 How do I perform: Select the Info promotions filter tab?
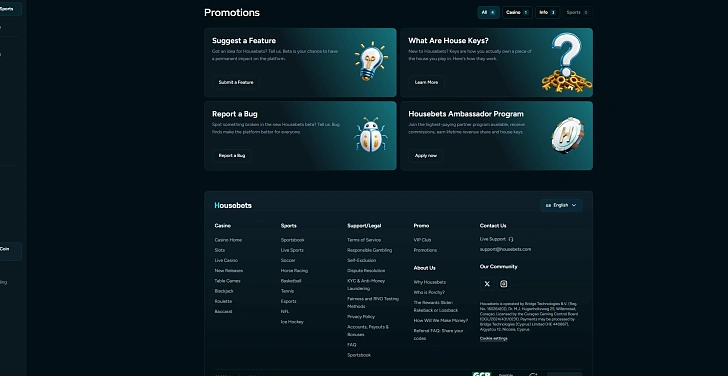pyautogui.click(x=547, y=13)
